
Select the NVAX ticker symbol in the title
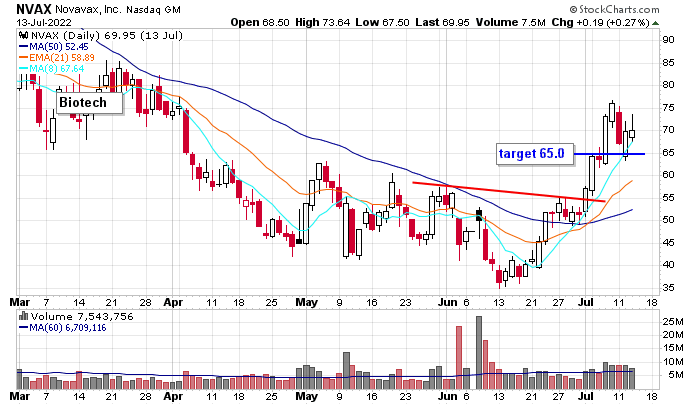[x=34, y=8]
